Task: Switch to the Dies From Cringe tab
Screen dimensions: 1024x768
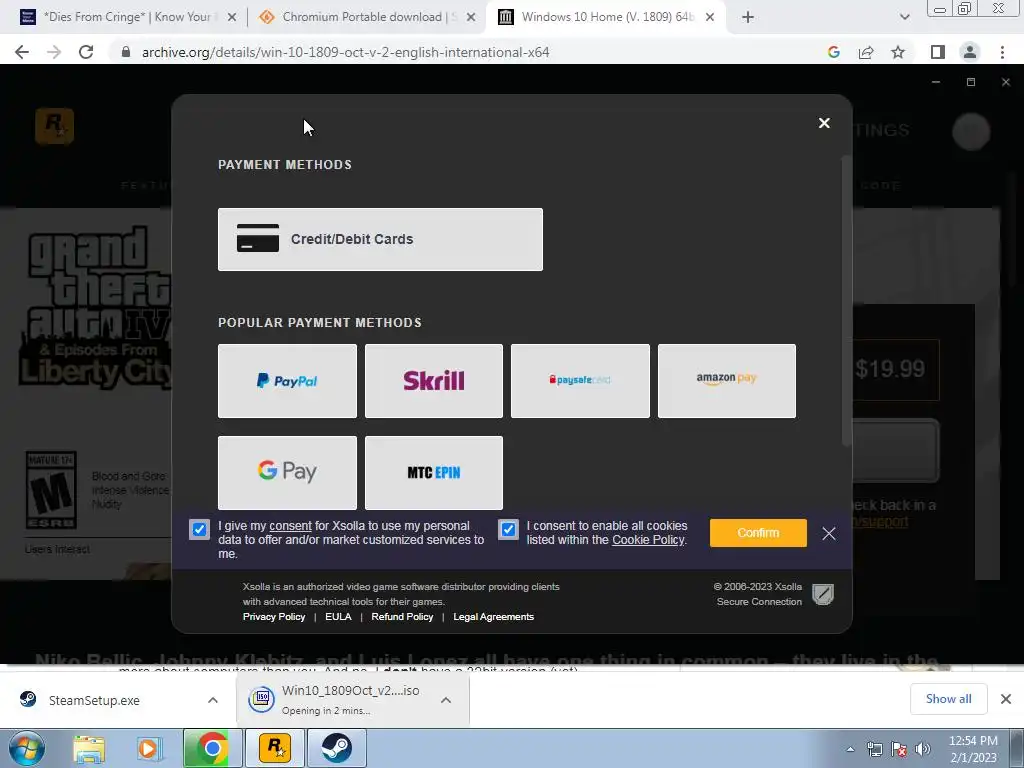Action: tap(125, 17)
